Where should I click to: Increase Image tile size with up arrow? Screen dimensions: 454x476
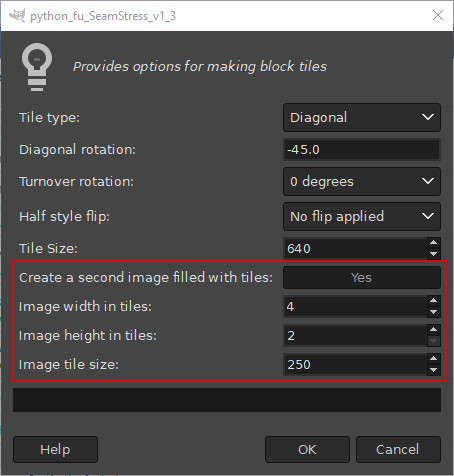tap(433, 359)
